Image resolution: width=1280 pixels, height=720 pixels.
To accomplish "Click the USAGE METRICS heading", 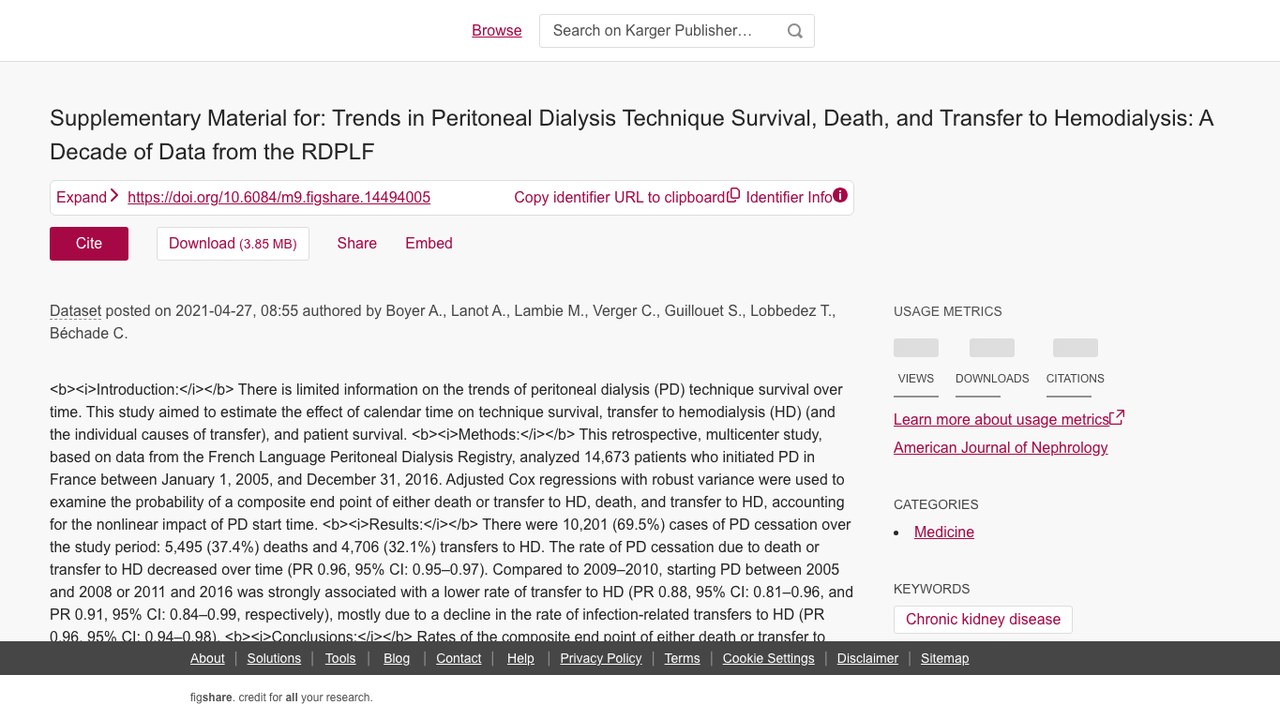I will click(948, 311).
